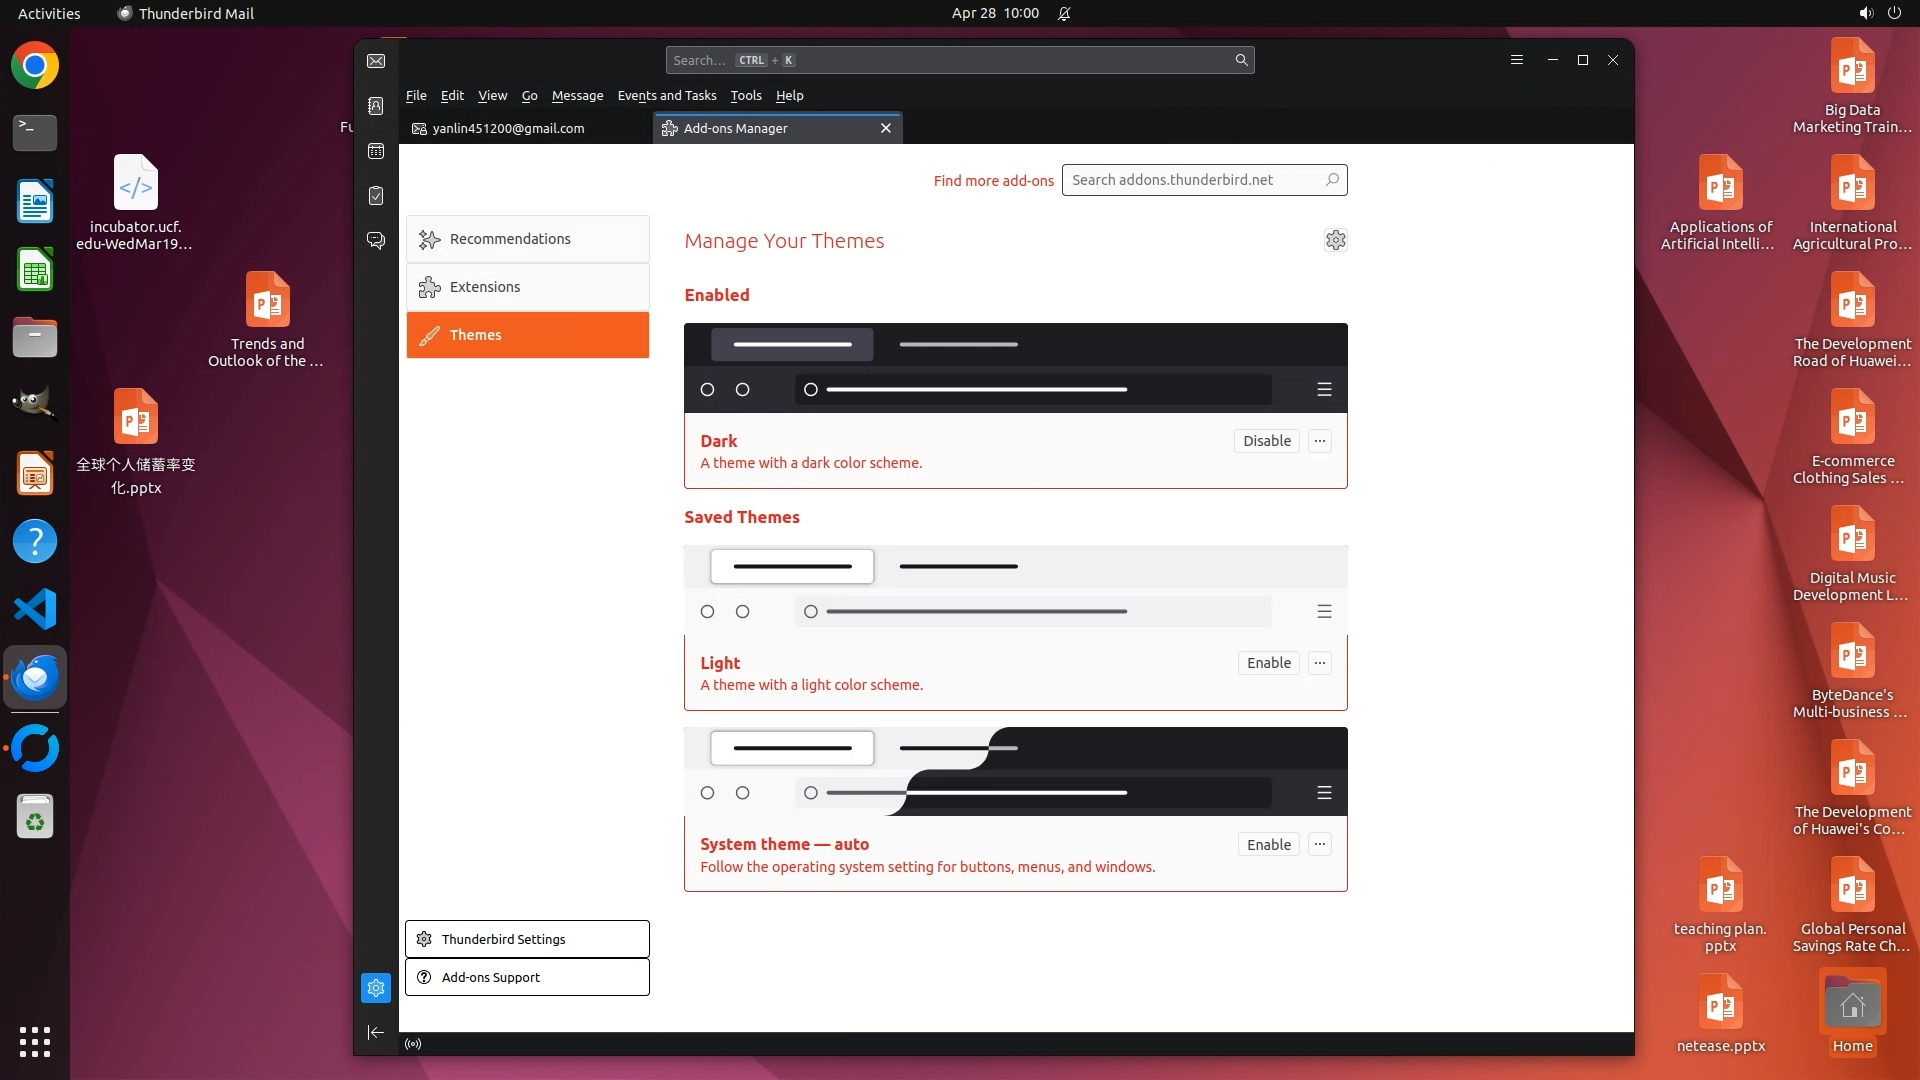1920x1080 pixels.
Task: Open the Chat space icon
Action: coord(376,241)
